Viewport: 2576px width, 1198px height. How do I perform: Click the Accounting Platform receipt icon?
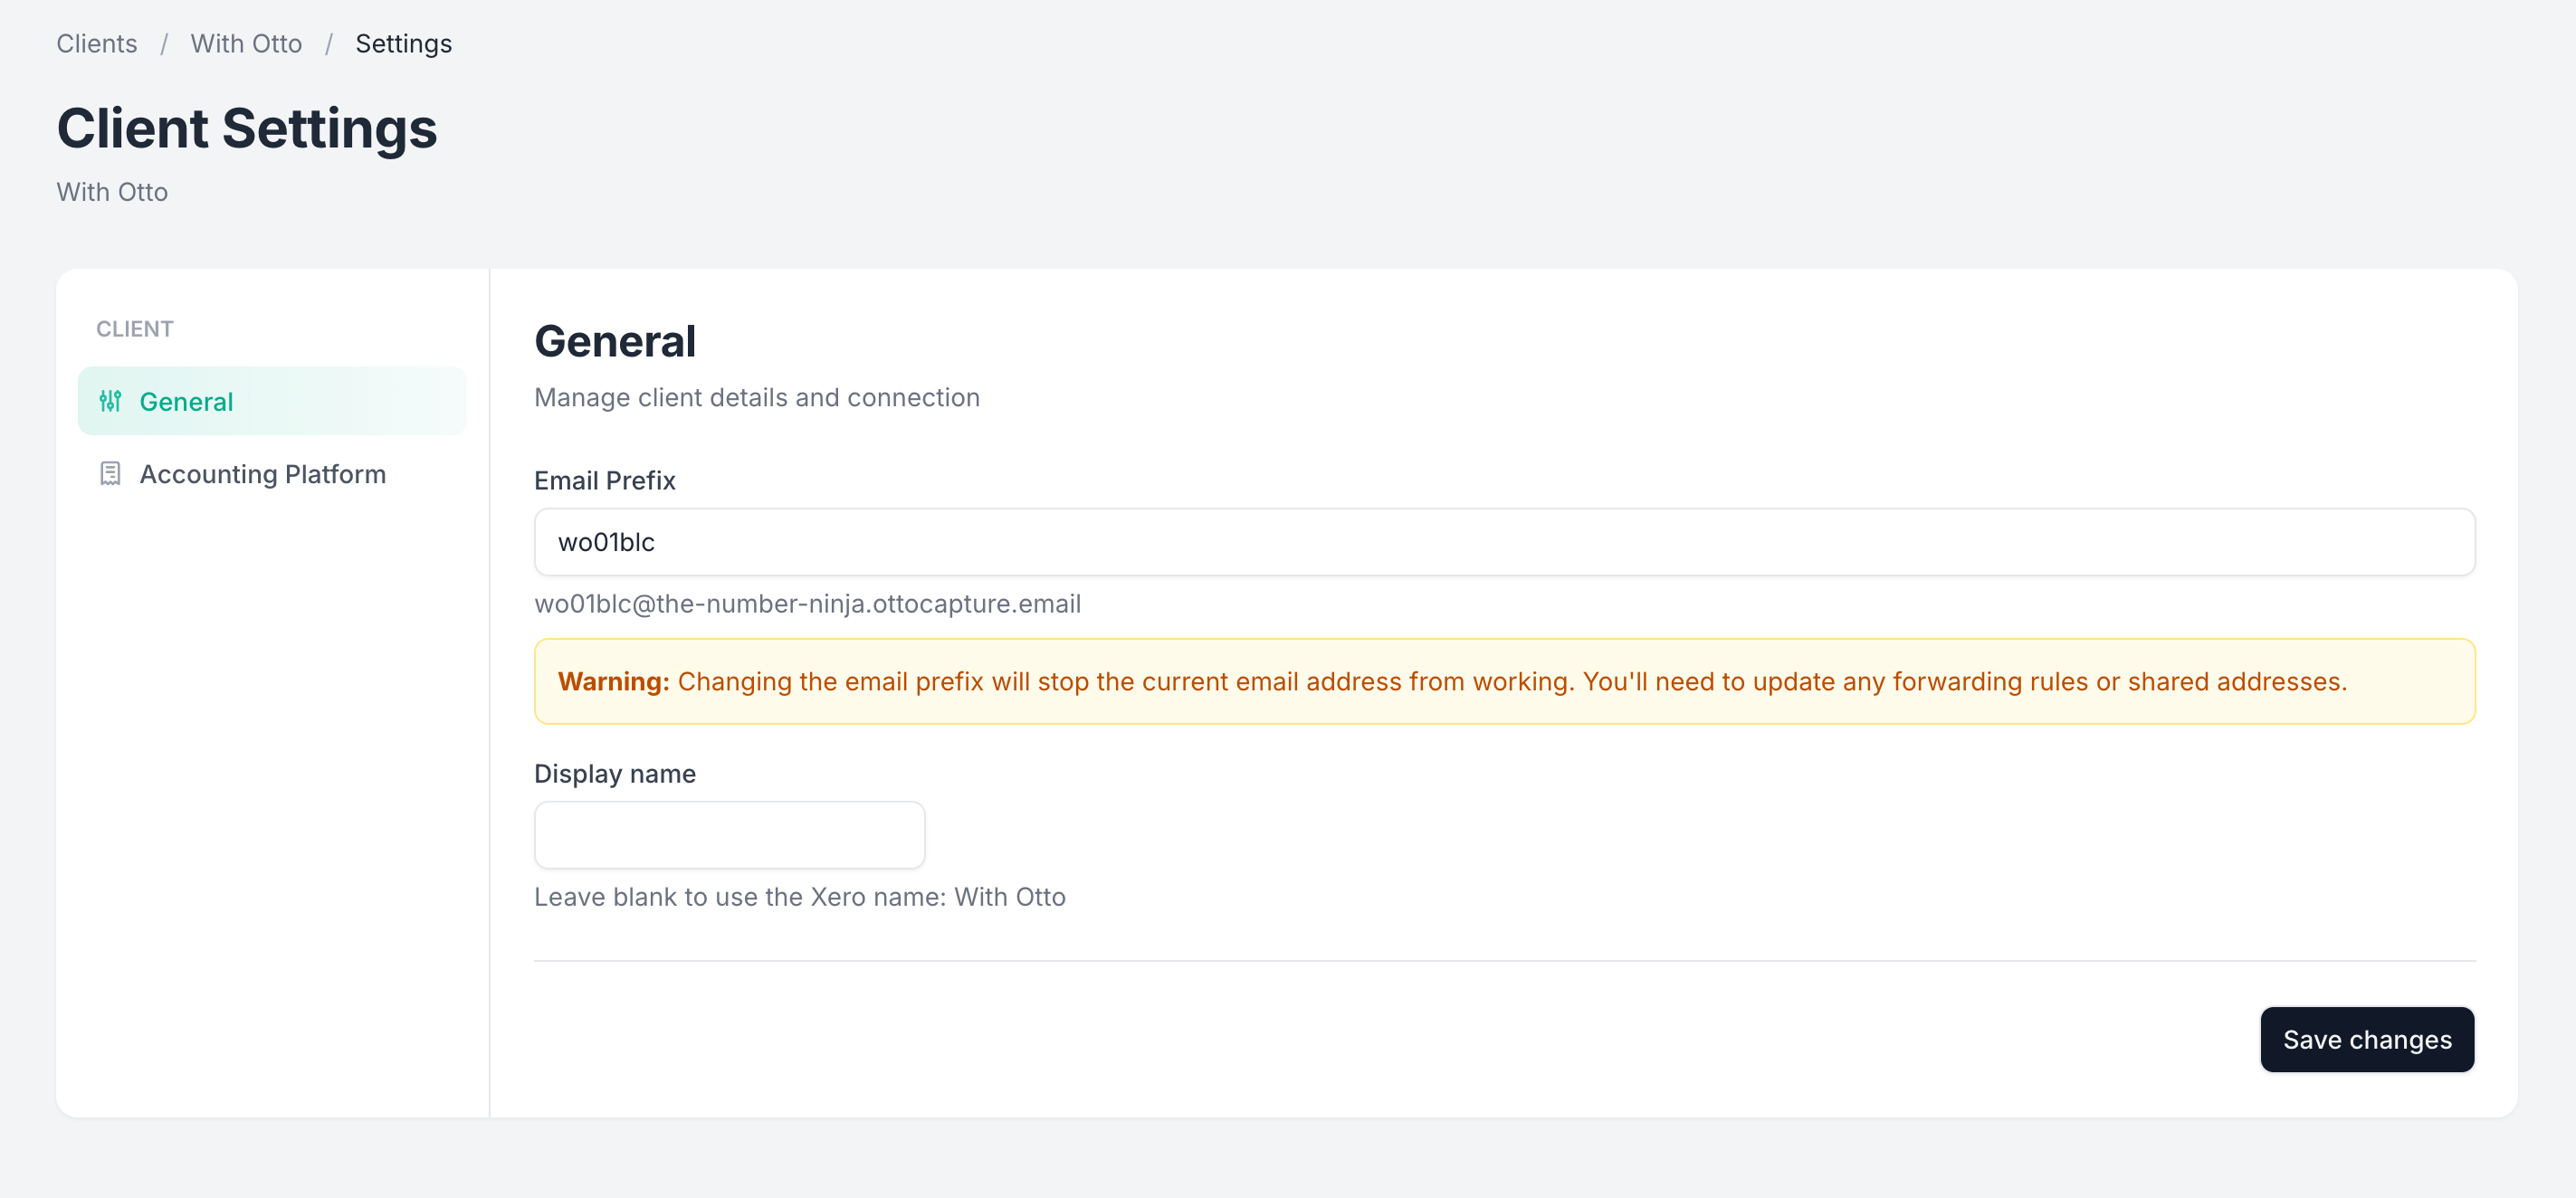point(110,474)
